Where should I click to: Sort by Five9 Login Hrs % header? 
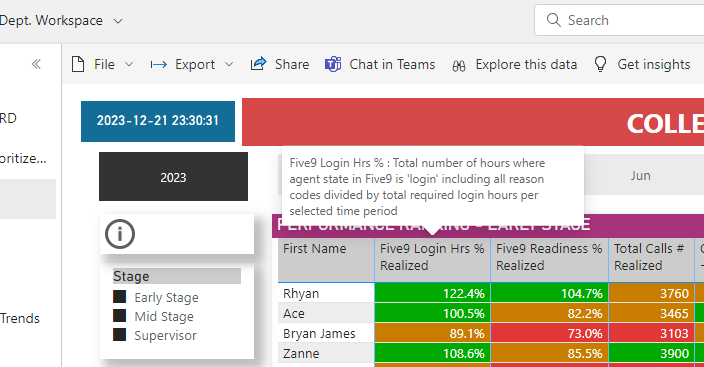pyautogui.click(x=432, y=260)
